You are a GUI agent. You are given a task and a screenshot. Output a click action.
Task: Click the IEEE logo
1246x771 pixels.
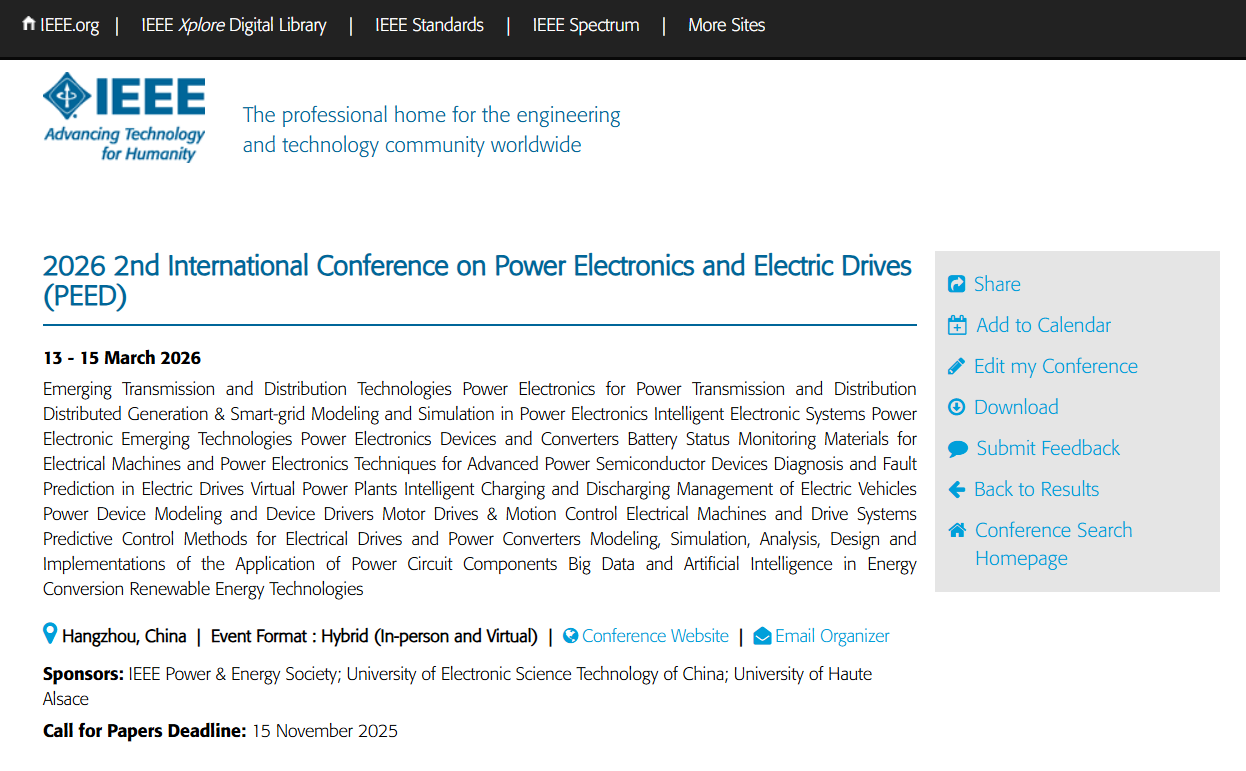[124, 116]
